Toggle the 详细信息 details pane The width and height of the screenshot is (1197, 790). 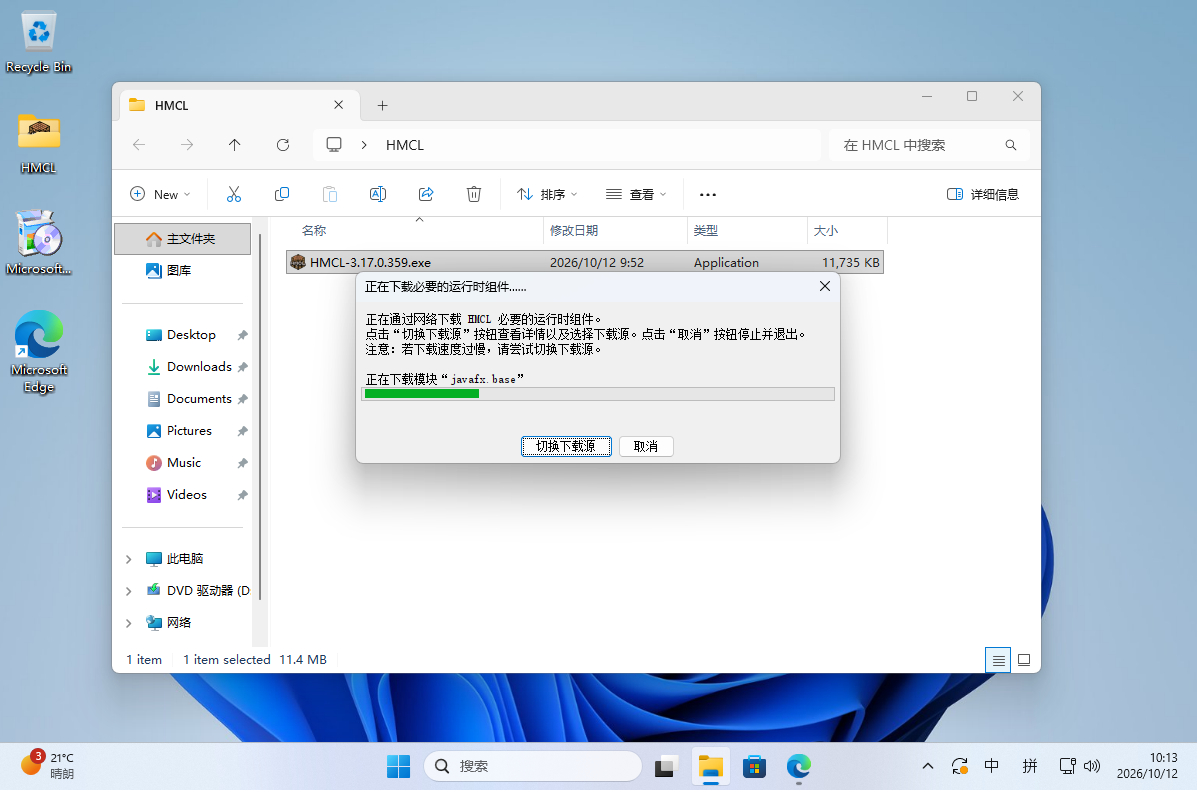(x=982, y=195)
